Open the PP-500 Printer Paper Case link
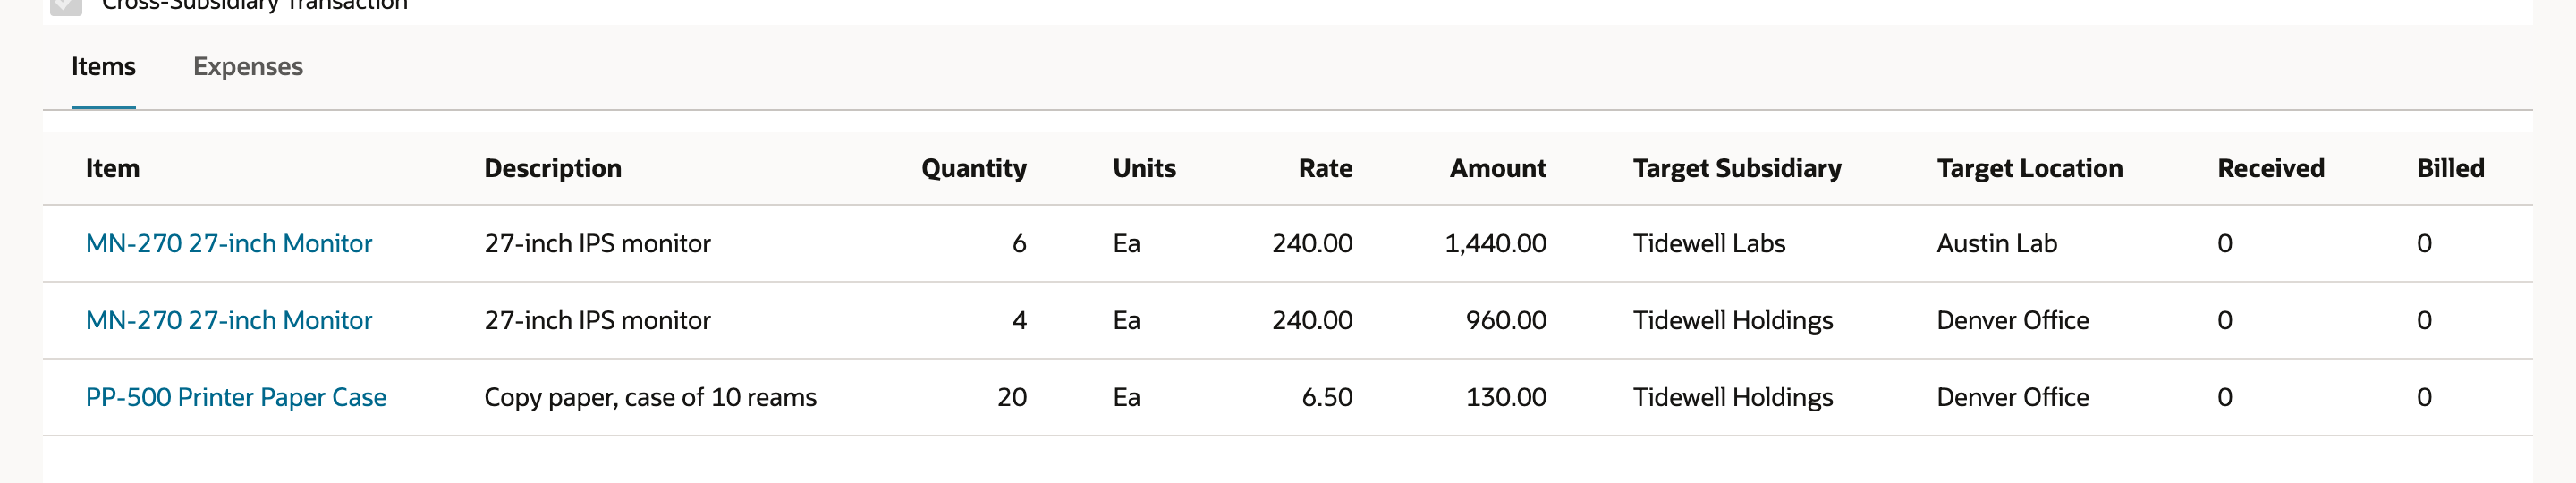Image resolution: width=2576 pixels, height=483 pixels. [x=236, y=397]
